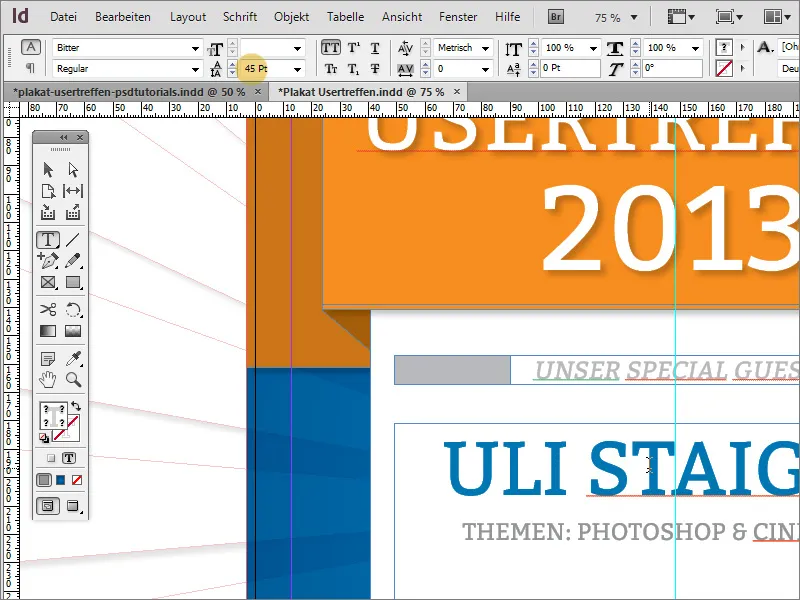Choose the Gradient Feather tool

73,331
